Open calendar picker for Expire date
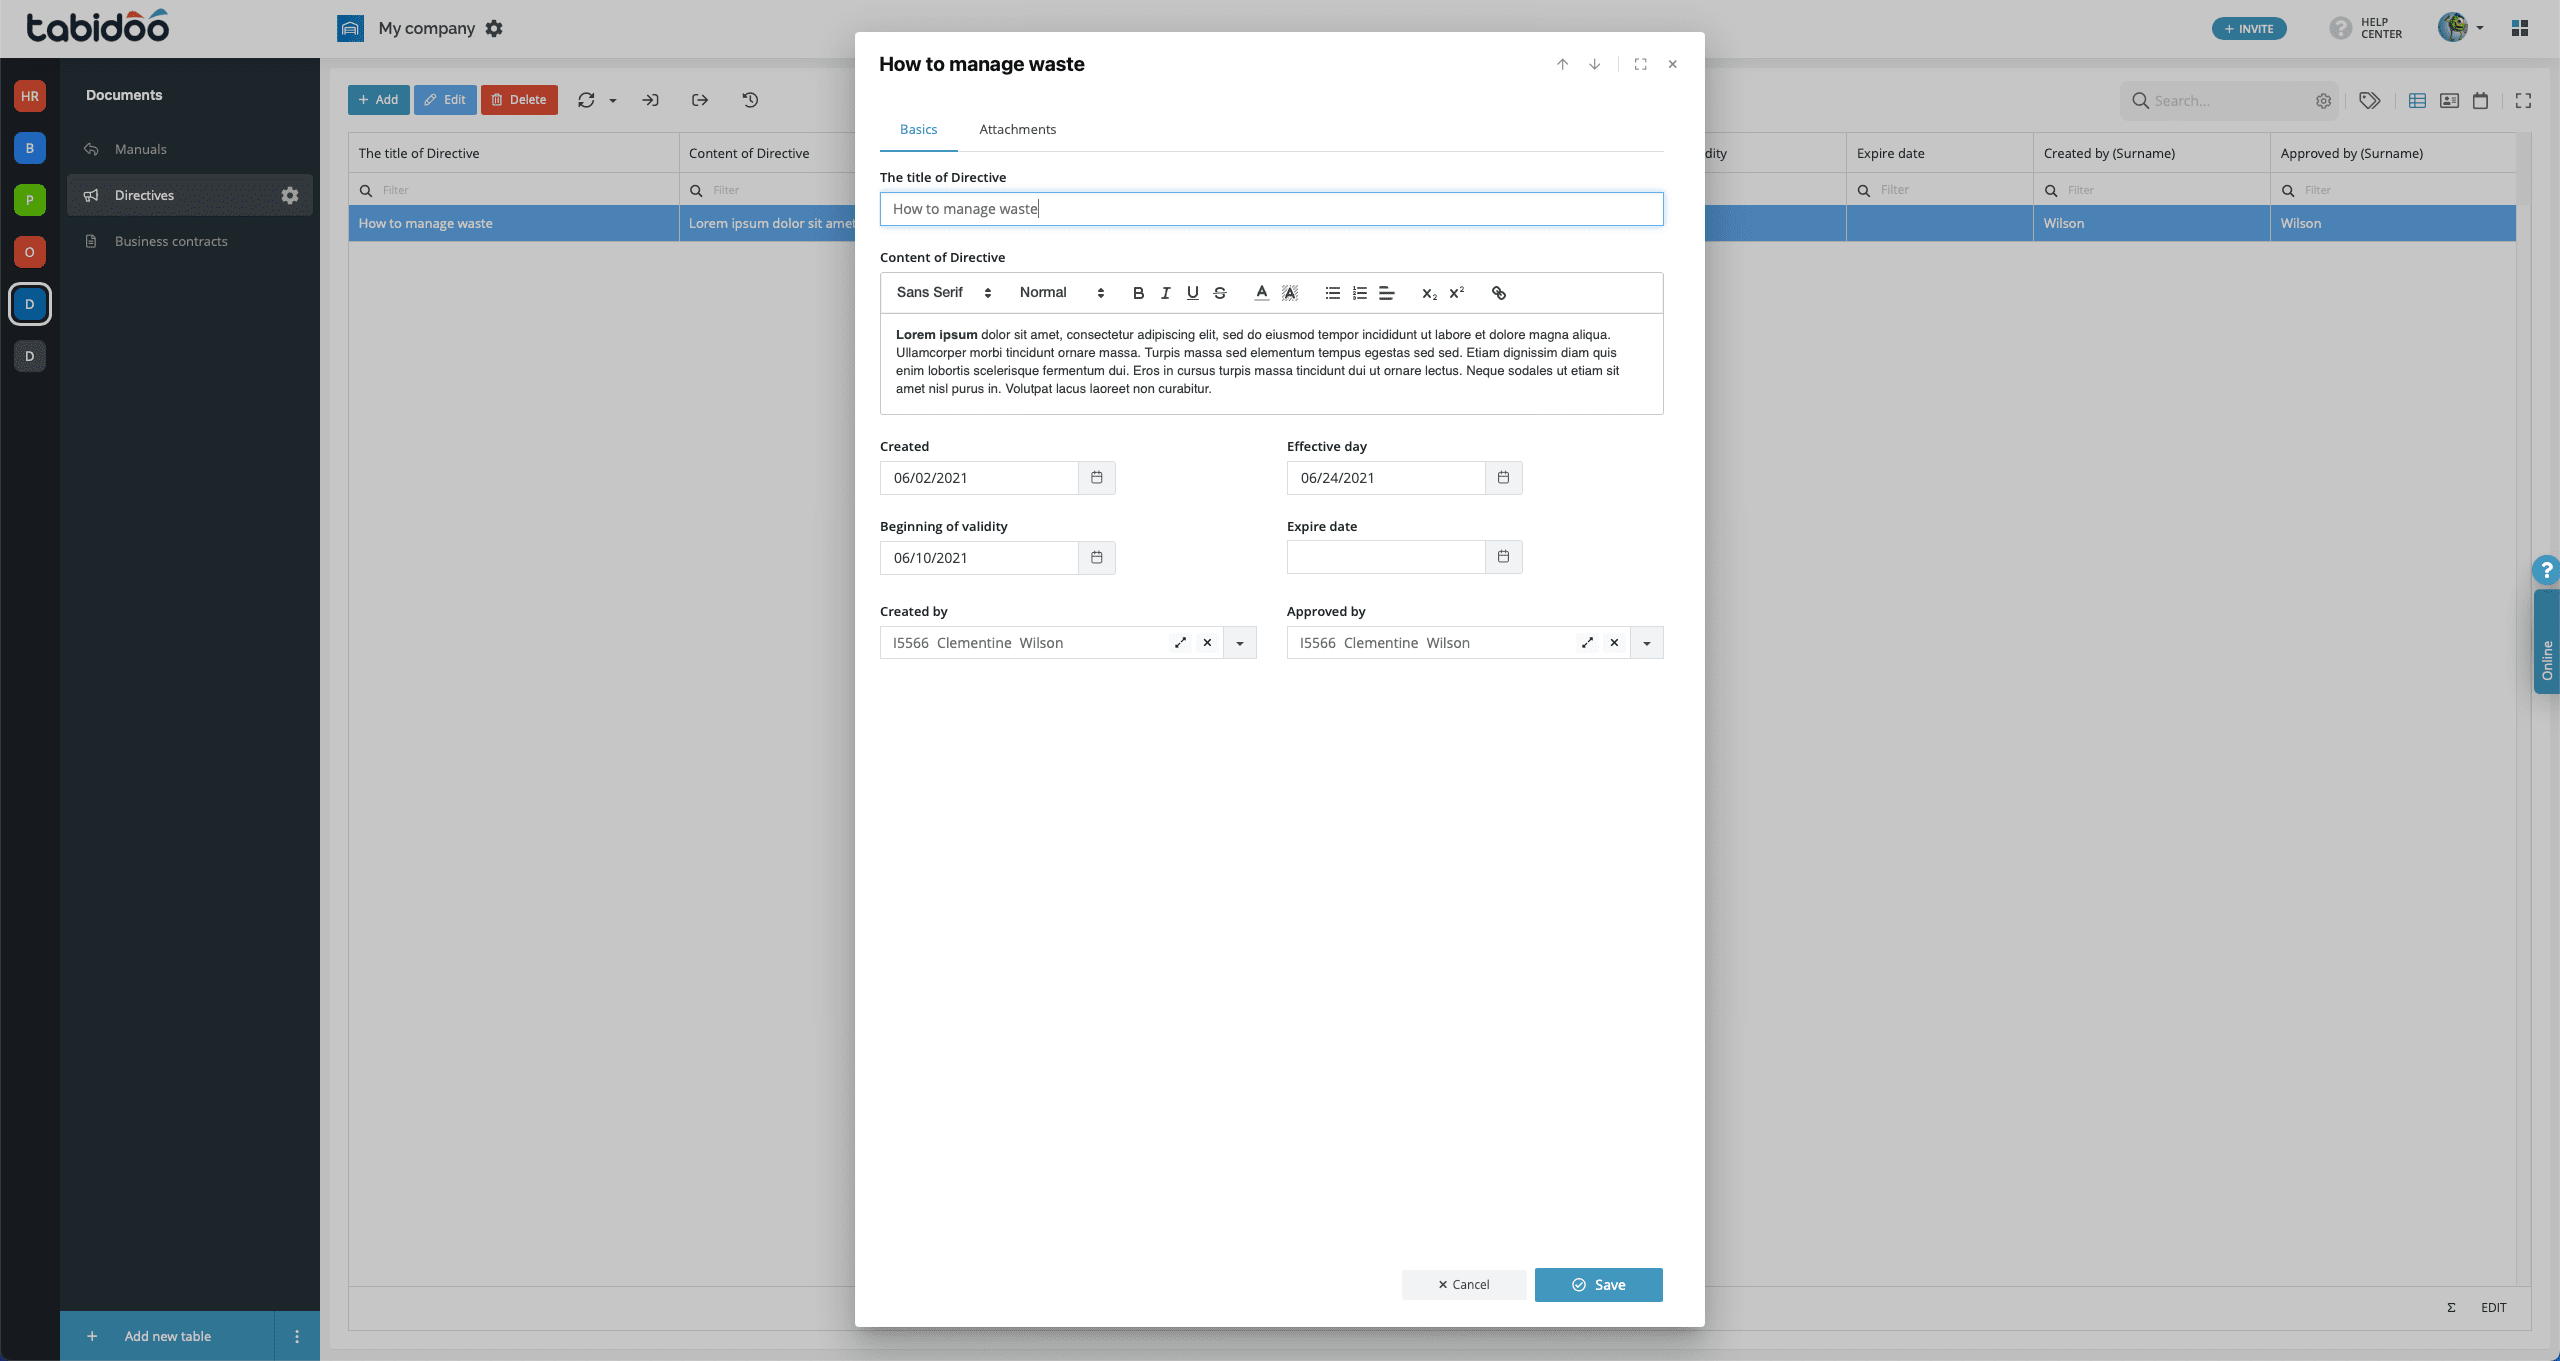Image resolution: width=2560 pixels, height=1361 pixels. pos(1503,557)
